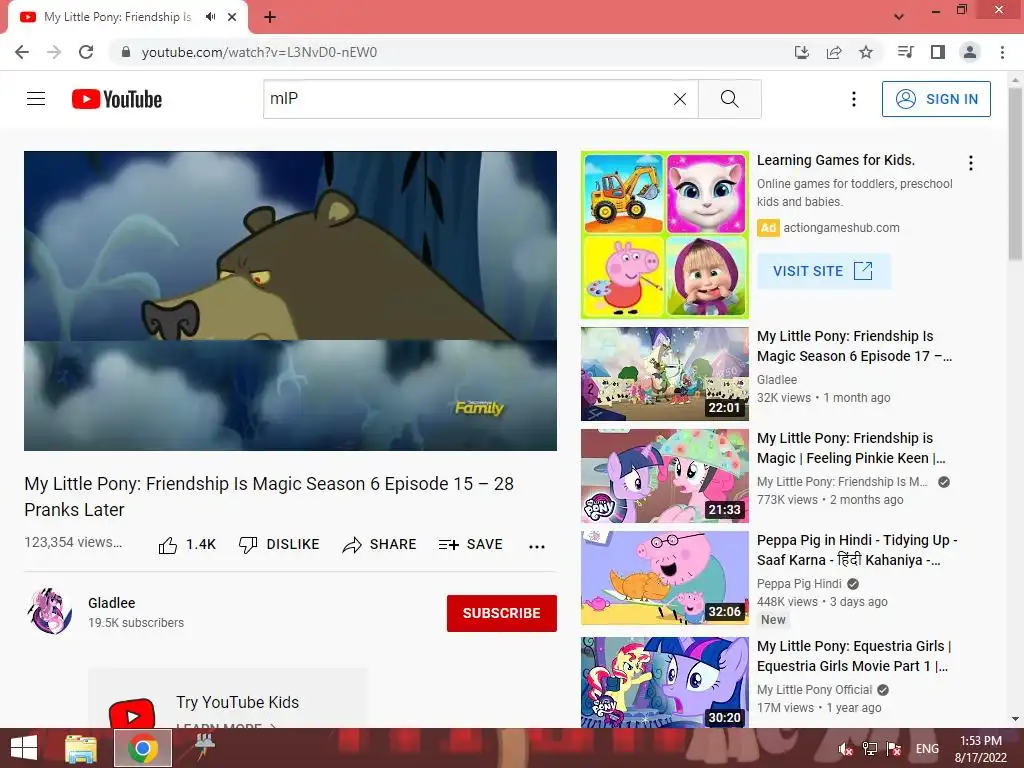This screenshot has height=768, width=1024.
Task: View site info via the lock icon
Action: coord(126,52)
